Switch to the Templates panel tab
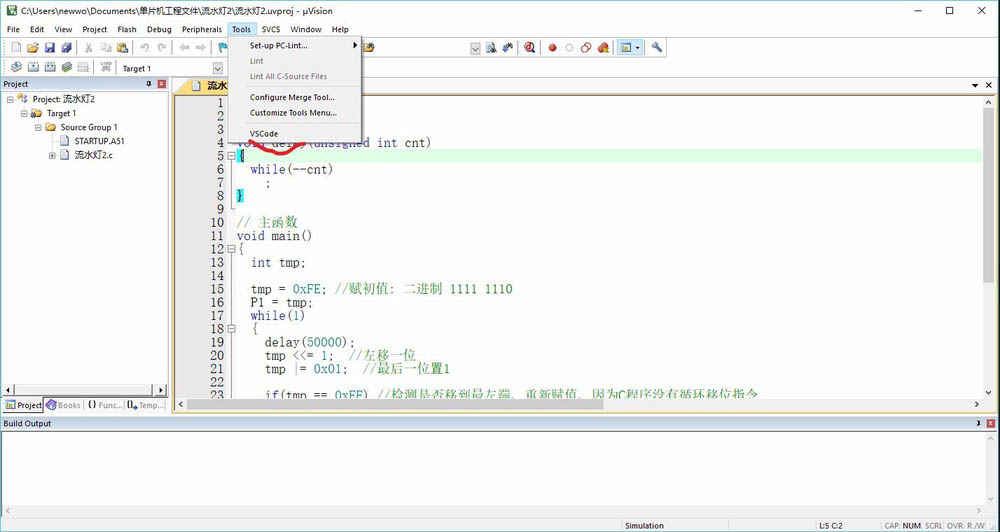Image resolution: width=1000 pixels, height=532 pixels. 145,405
